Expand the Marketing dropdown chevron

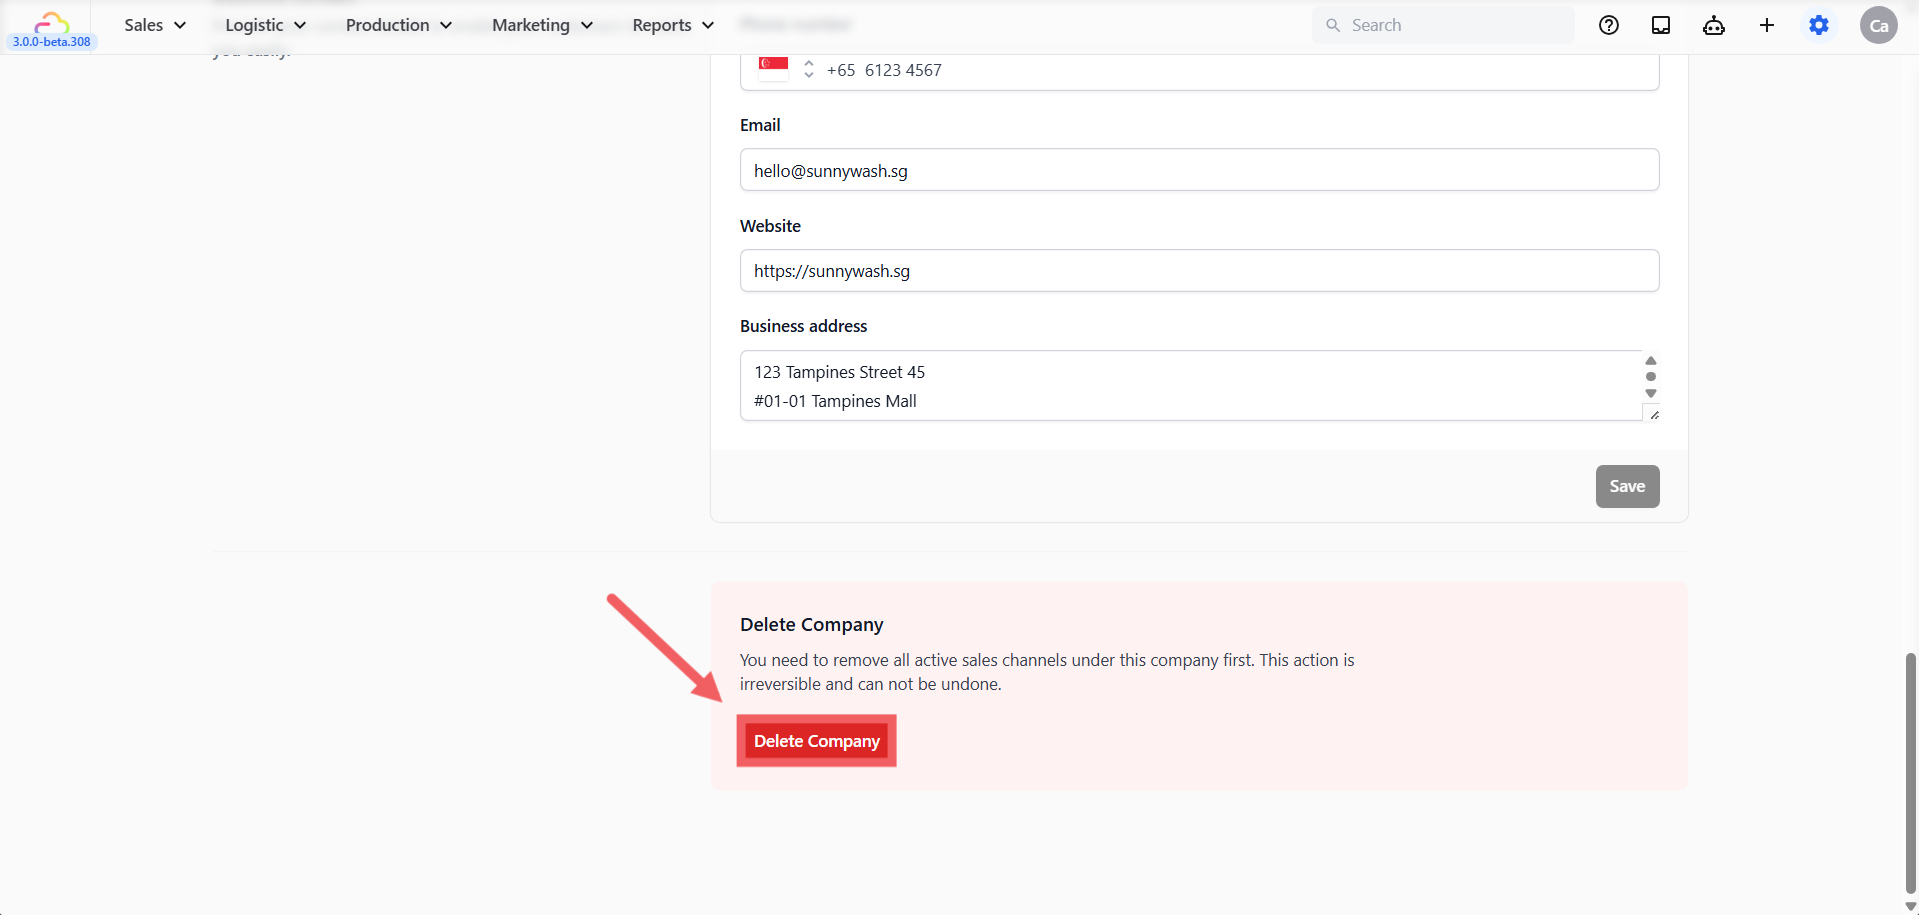point(587,25)
